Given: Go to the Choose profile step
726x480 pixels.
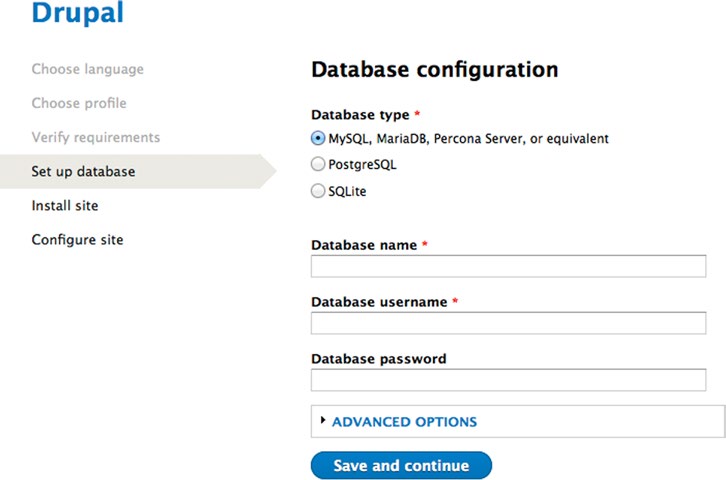Looking at the screenshot, I should pos(79,103).
